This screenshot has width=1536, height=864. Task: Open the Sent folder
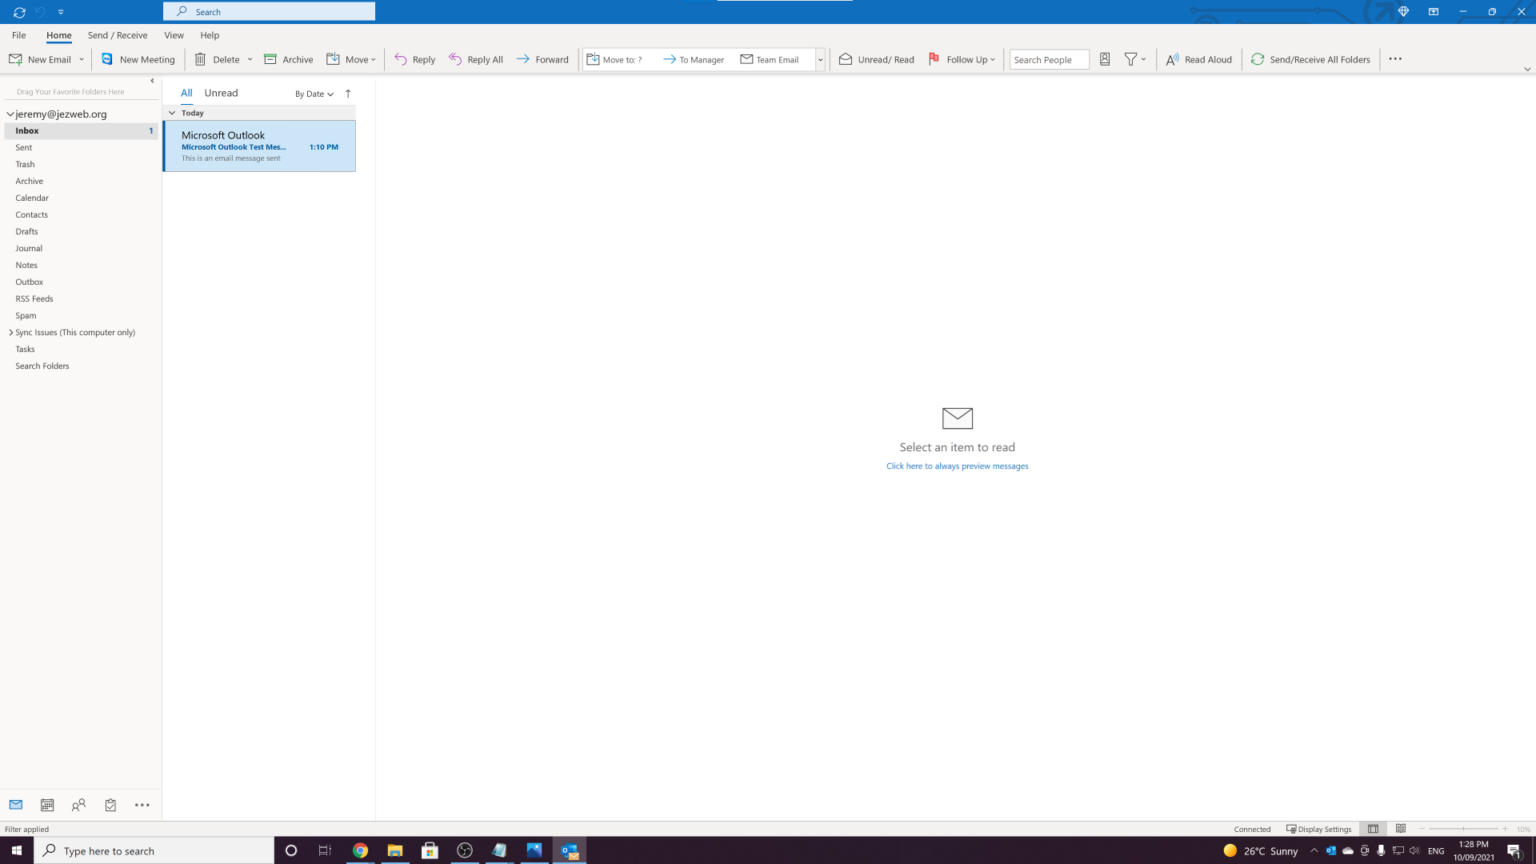[x=24, y=148]
